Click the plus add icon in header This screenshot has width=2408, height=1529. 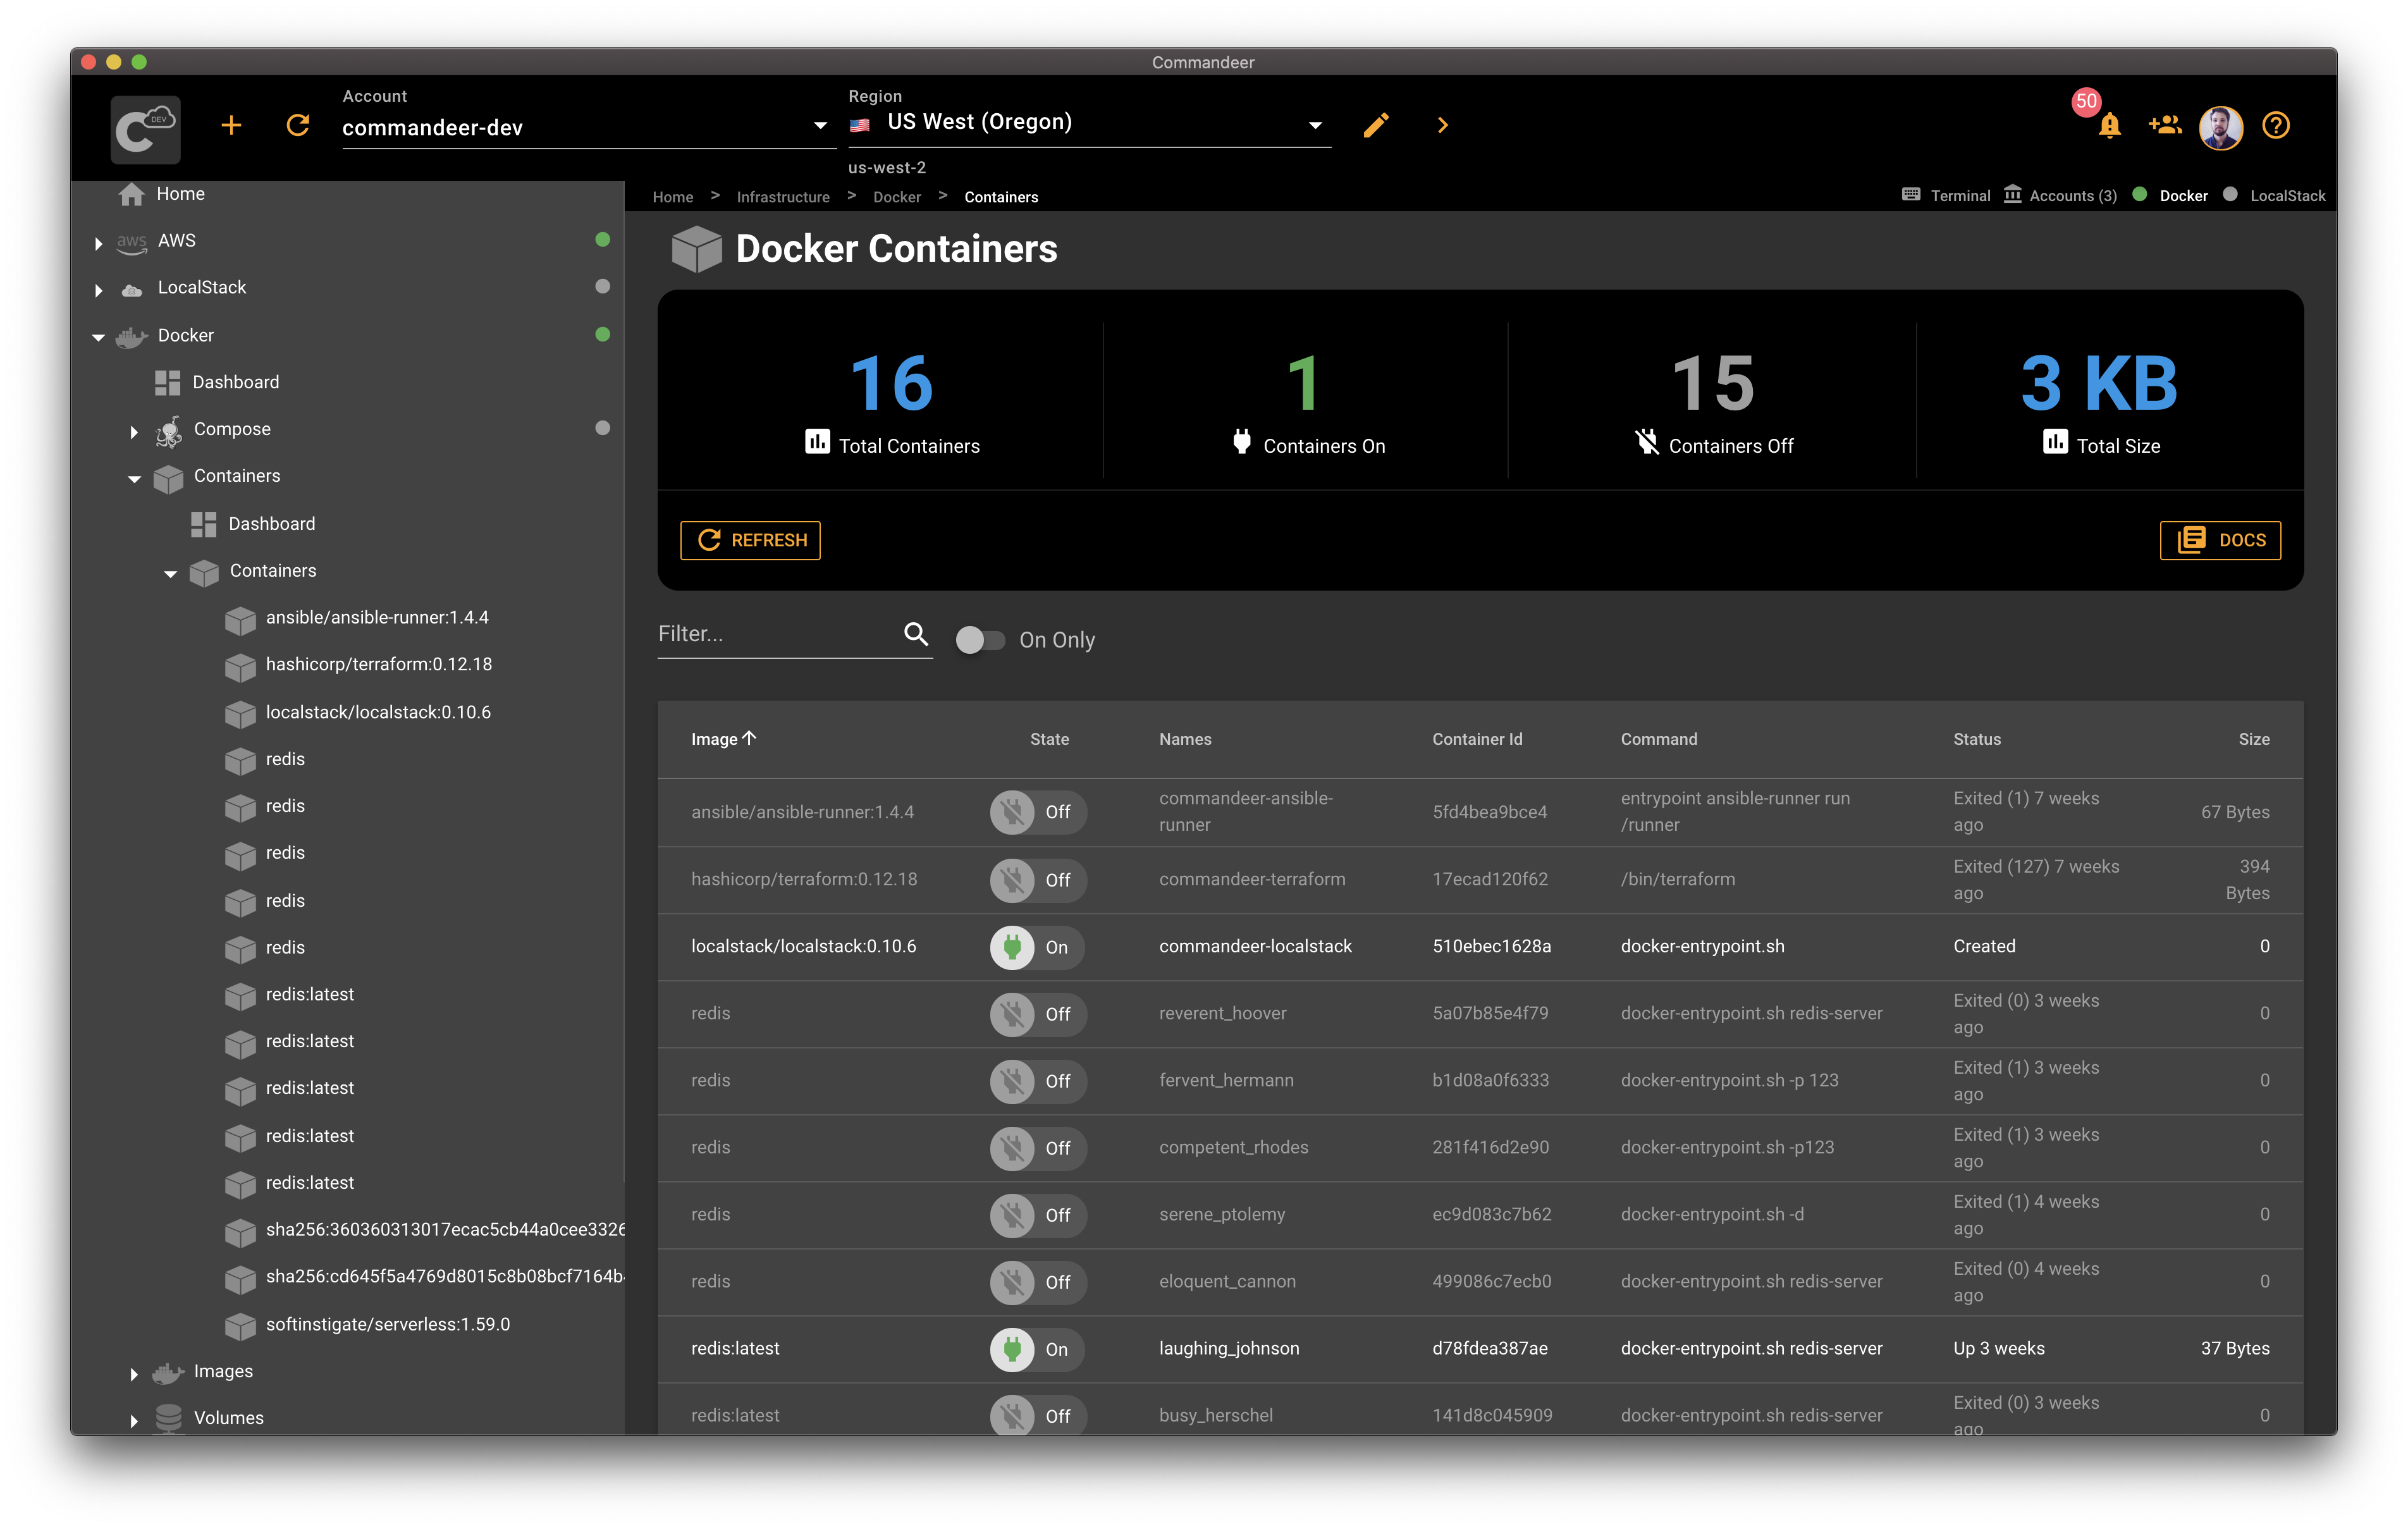[231, 125]
